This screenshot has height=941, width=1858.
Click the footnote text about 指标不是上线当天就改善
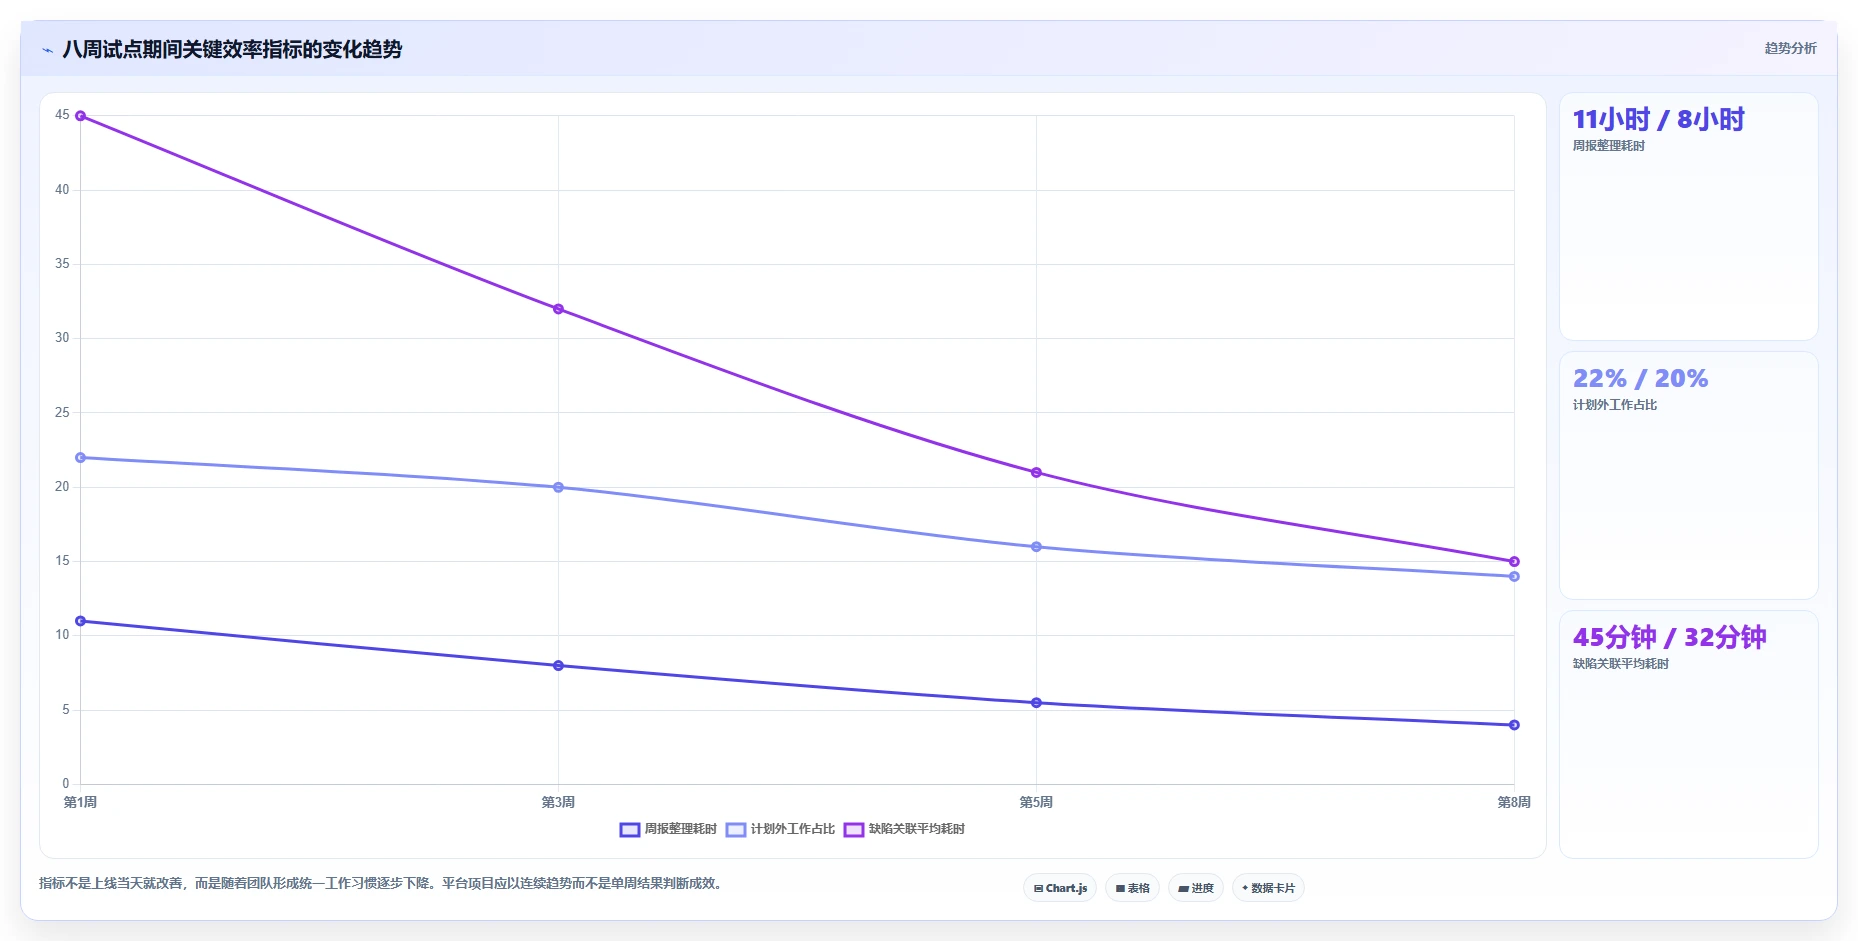click(x=382, y=883)
